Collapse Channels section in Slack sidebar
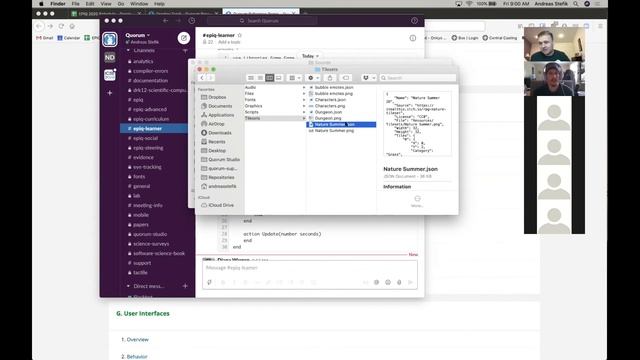 [128, 50]
